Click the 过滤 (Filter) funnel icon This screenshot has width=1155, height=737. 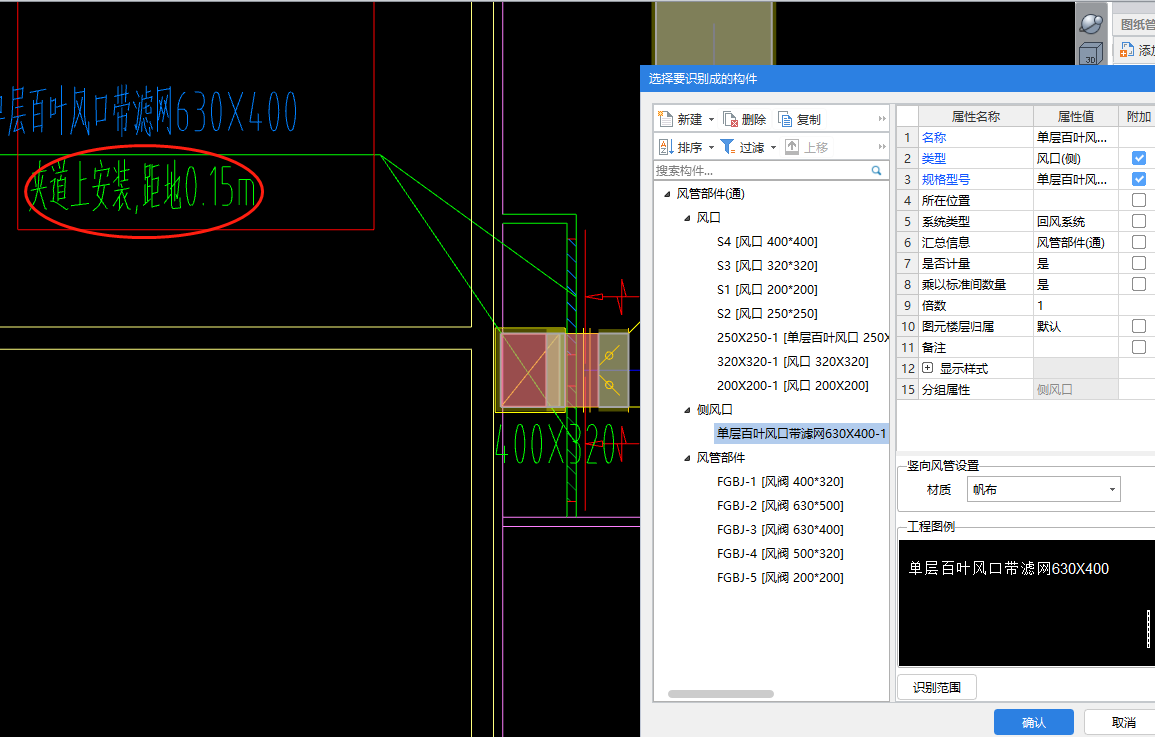click(728, 147)
